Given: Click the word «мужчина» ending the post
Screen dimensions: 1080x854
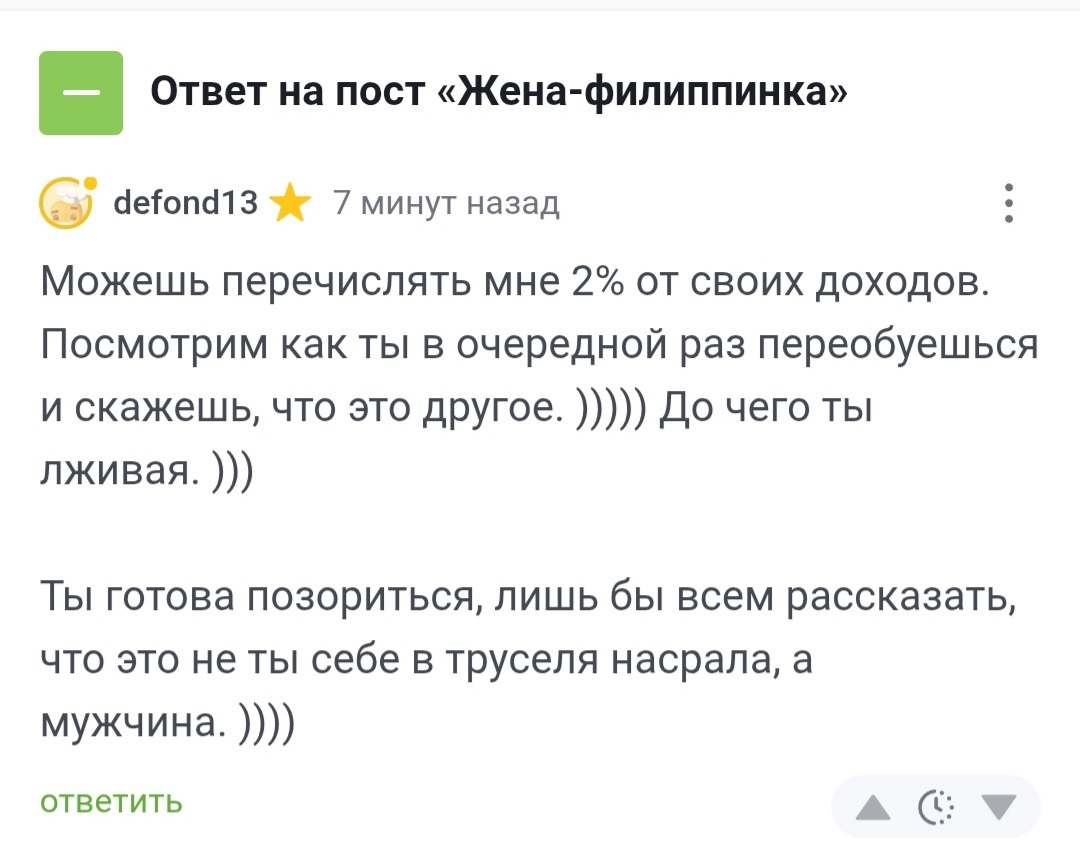Looking at the screenshot, I should pyautogui.click(x=132, y=723).
